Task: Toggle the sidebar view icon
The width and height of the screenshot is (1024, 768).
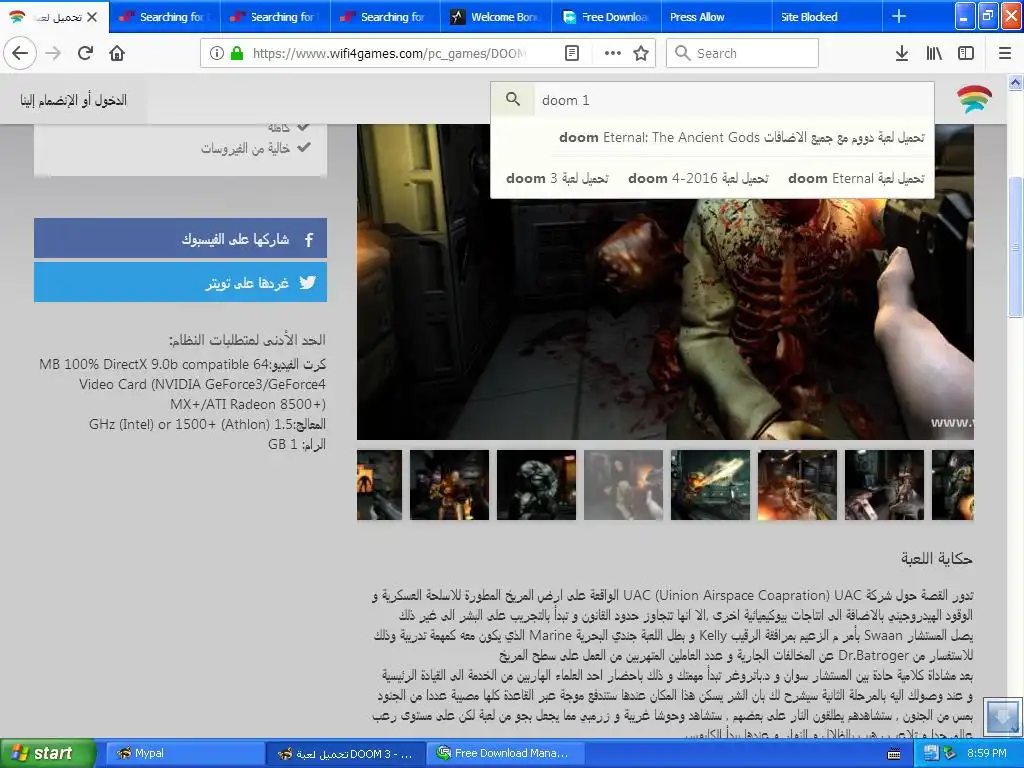Action: (966, 53)
